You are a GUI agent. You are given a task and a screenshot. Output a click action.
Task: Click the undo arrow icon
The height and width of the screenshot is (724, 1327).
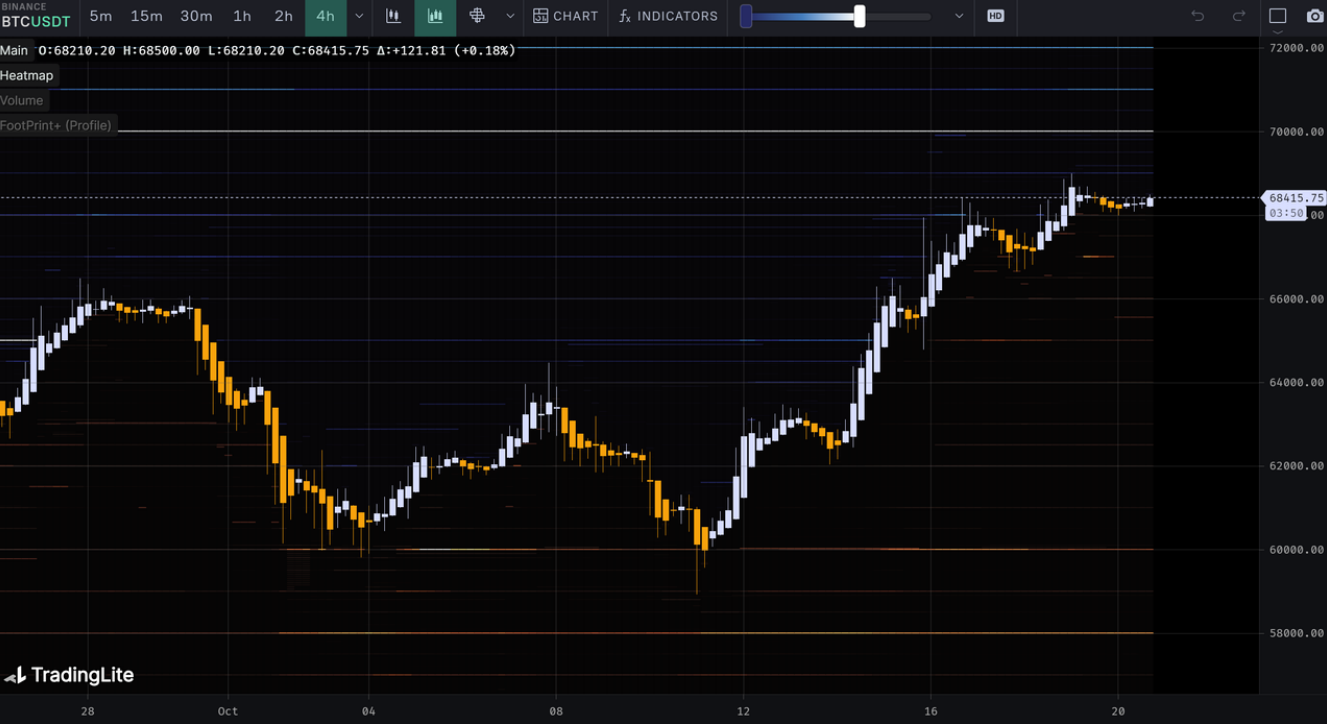(1198, 16)
